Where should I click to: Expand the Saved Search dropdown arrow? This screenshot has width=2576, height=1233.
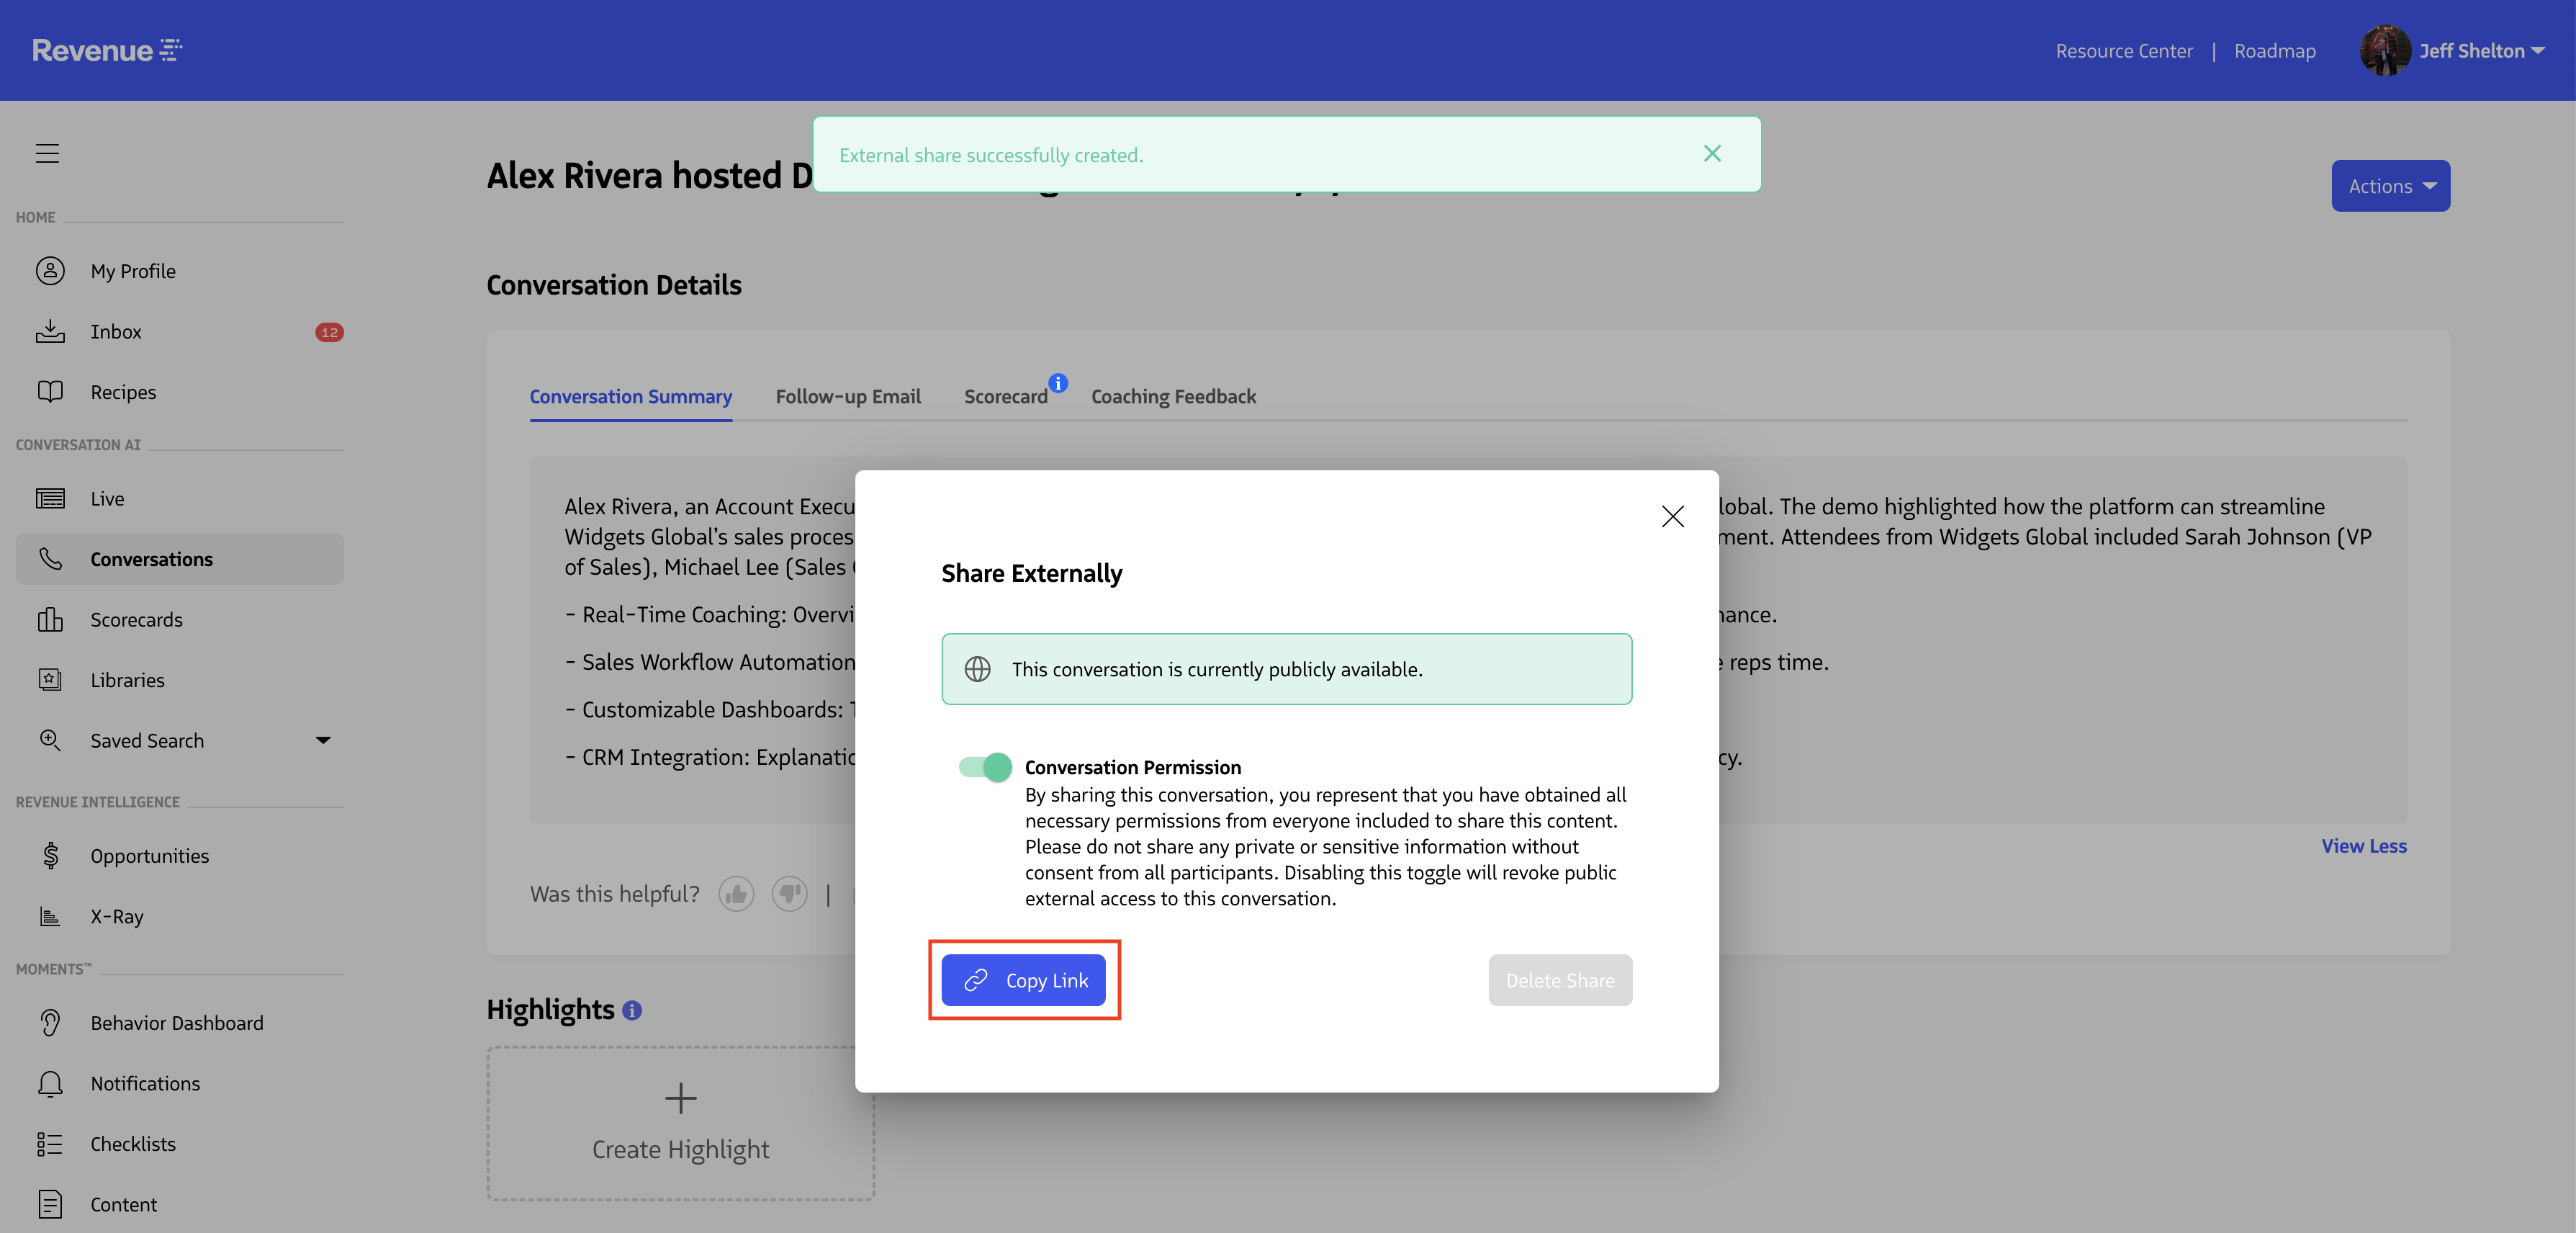point(323,740)
